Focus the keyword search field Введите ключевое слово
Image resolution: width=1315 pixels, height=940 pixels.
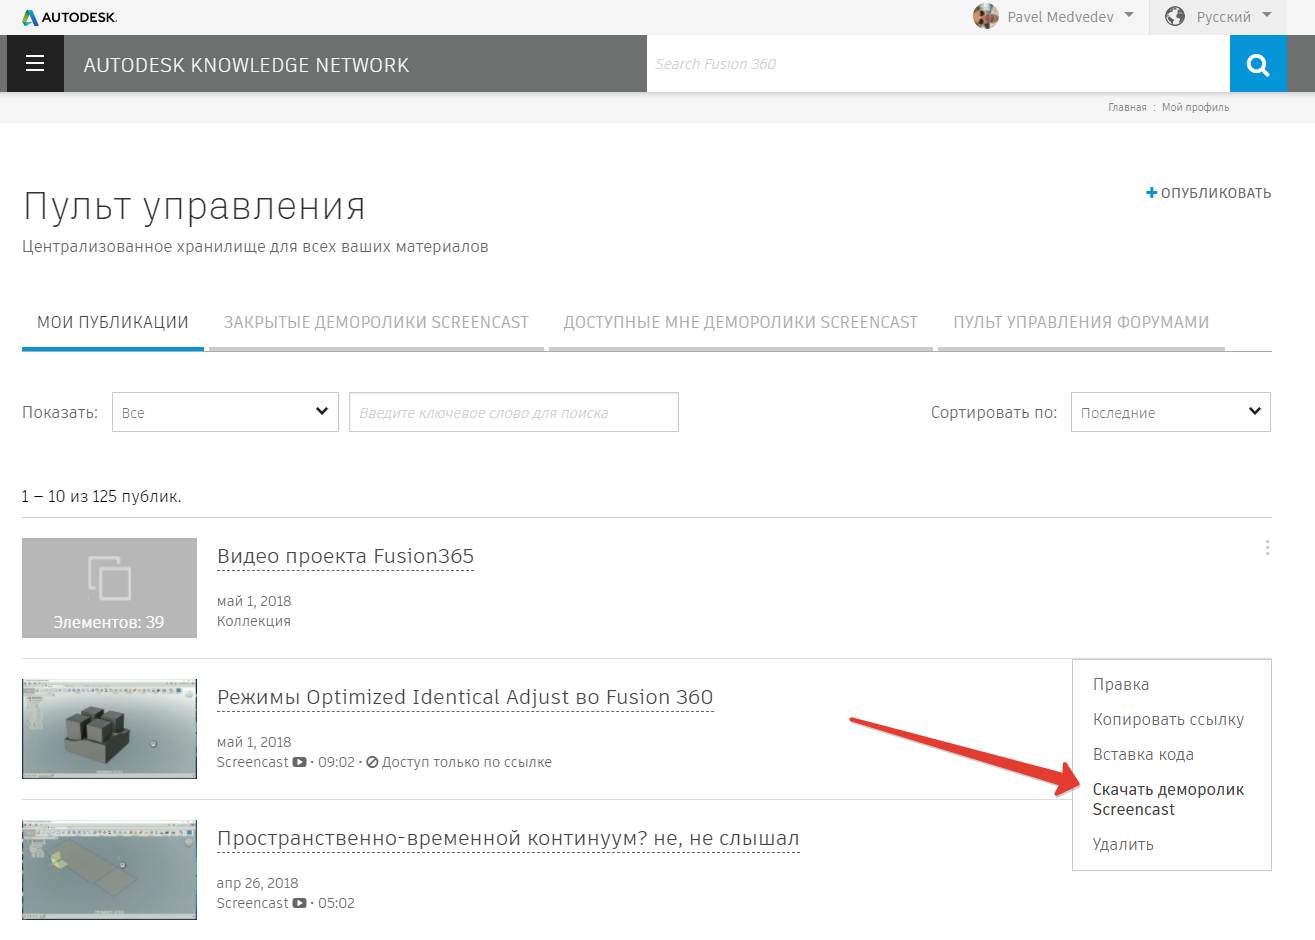pyautogui.click(x=514, y=412)
